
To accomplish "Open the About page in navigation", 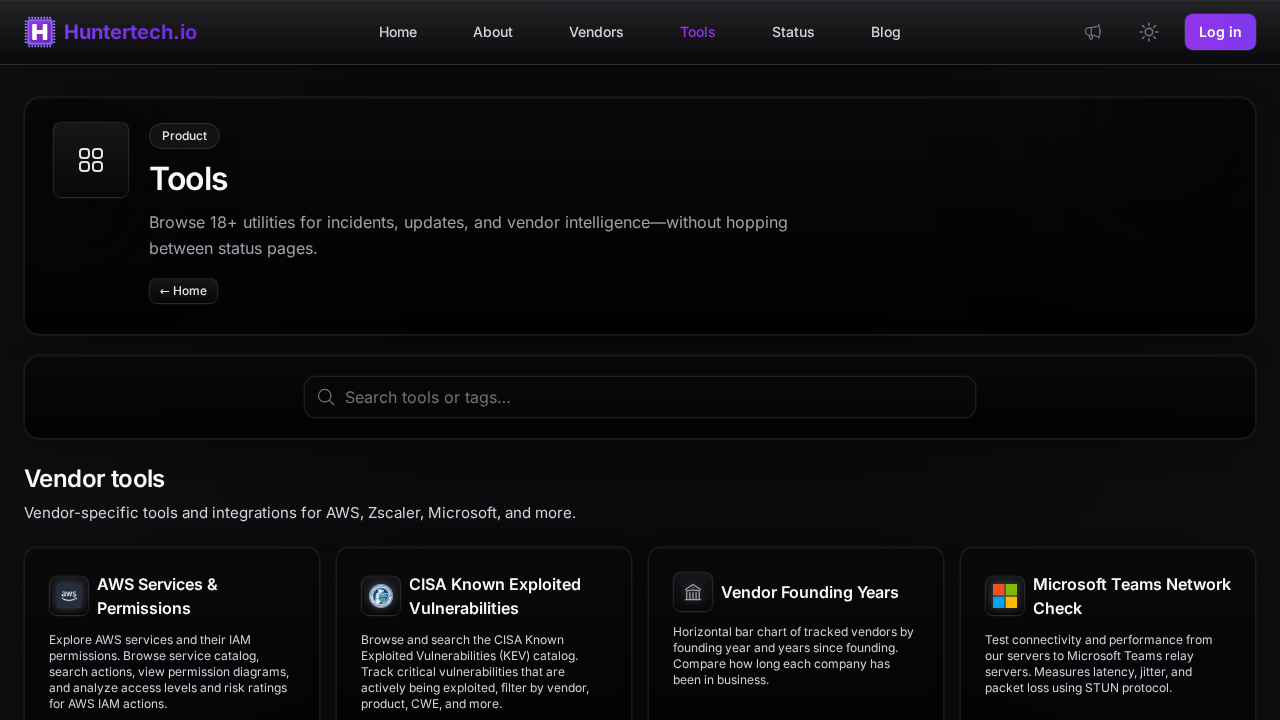I will [x=493, y=32].
